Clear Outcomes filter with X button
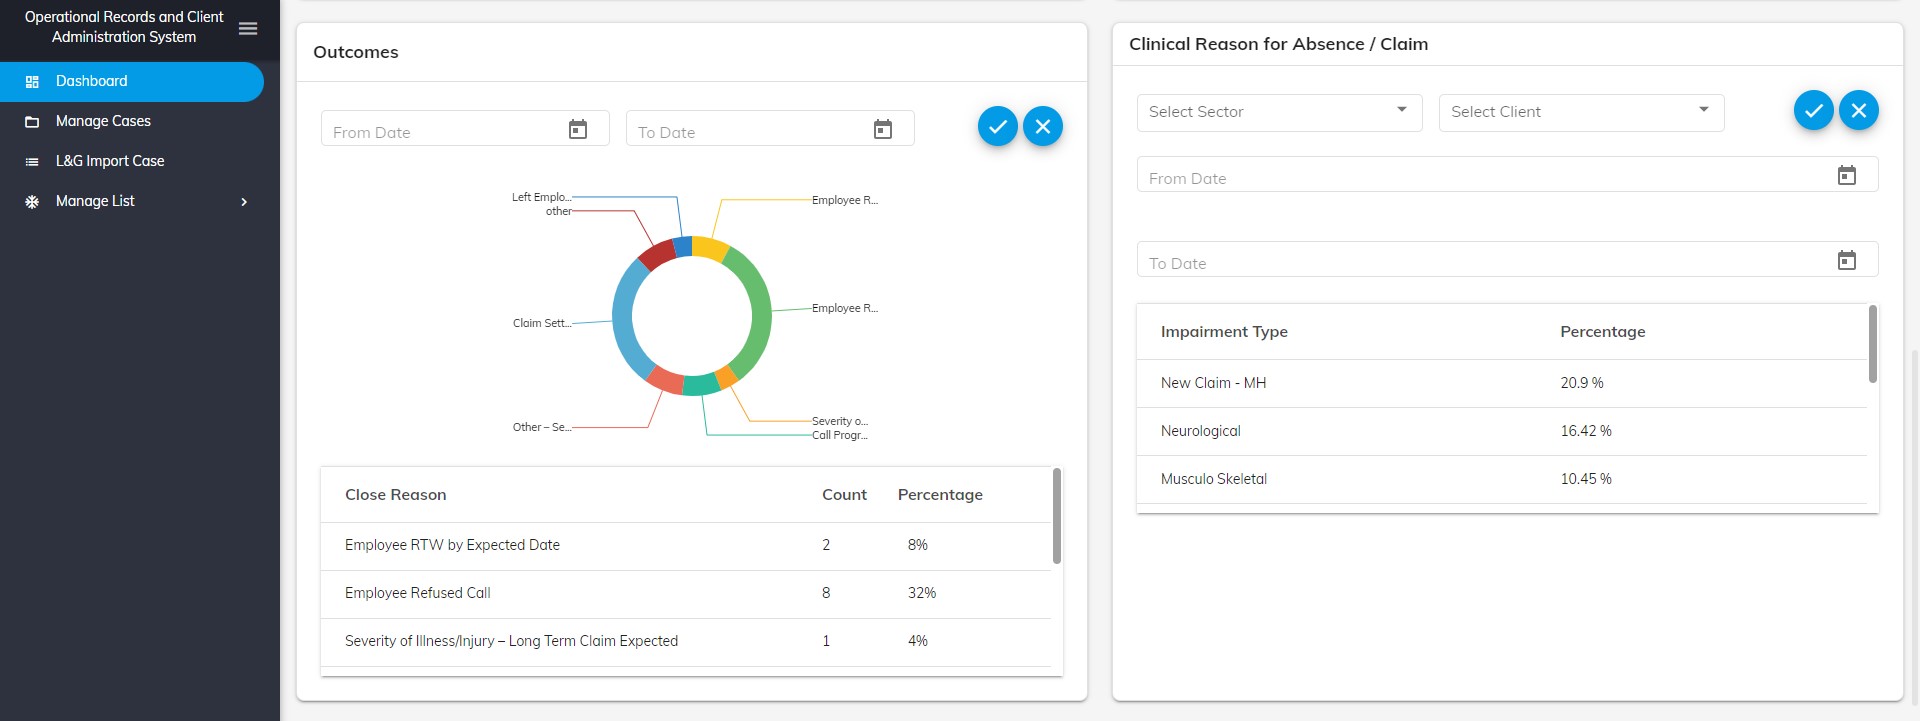Image resolution: width=1920 pixels, height=721 pixels. coord(1043,126)
